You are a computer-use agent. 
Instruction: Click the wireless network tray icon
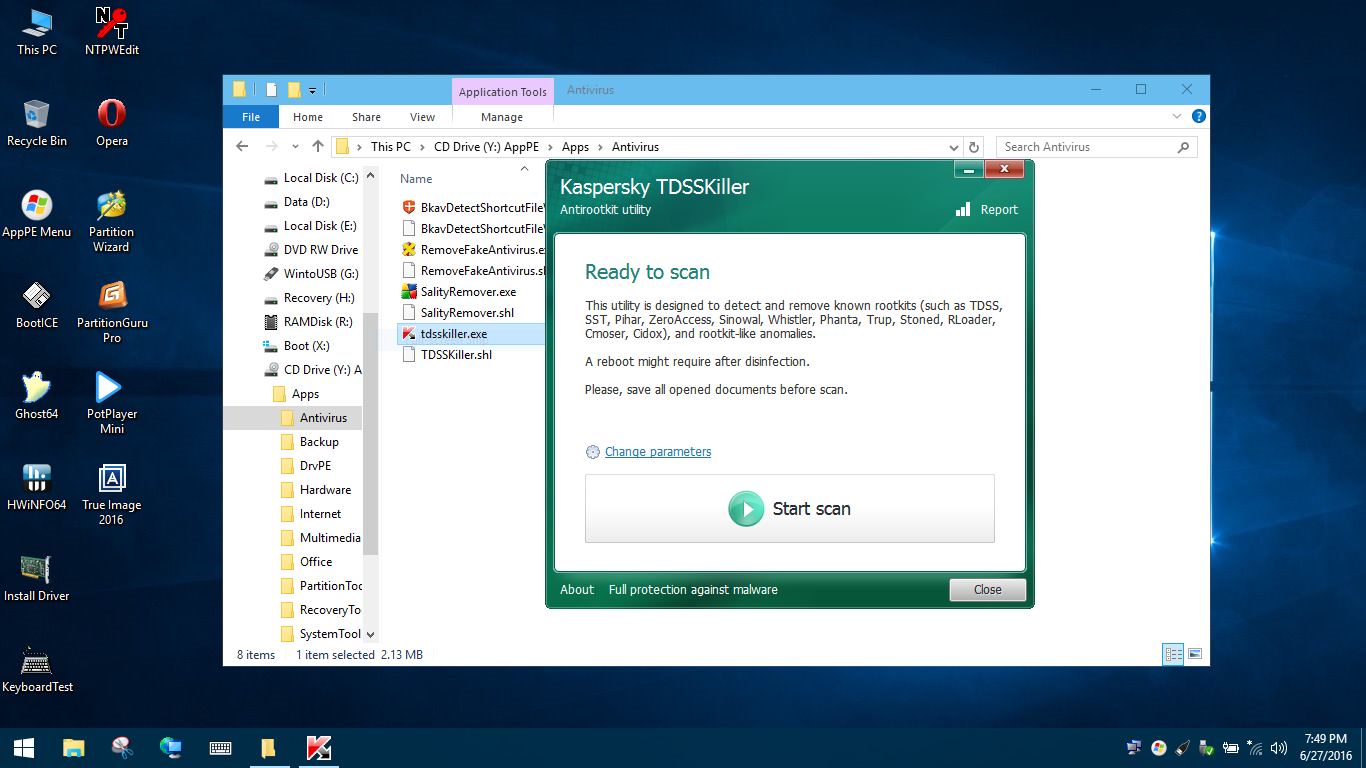pos(1255,748)
